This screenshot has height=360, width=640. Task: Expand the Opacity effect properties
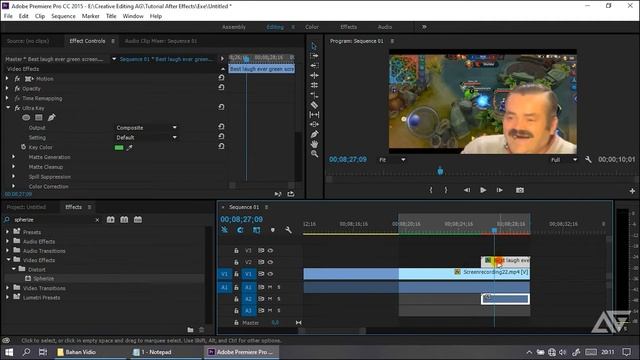click(x=7, y=88)
